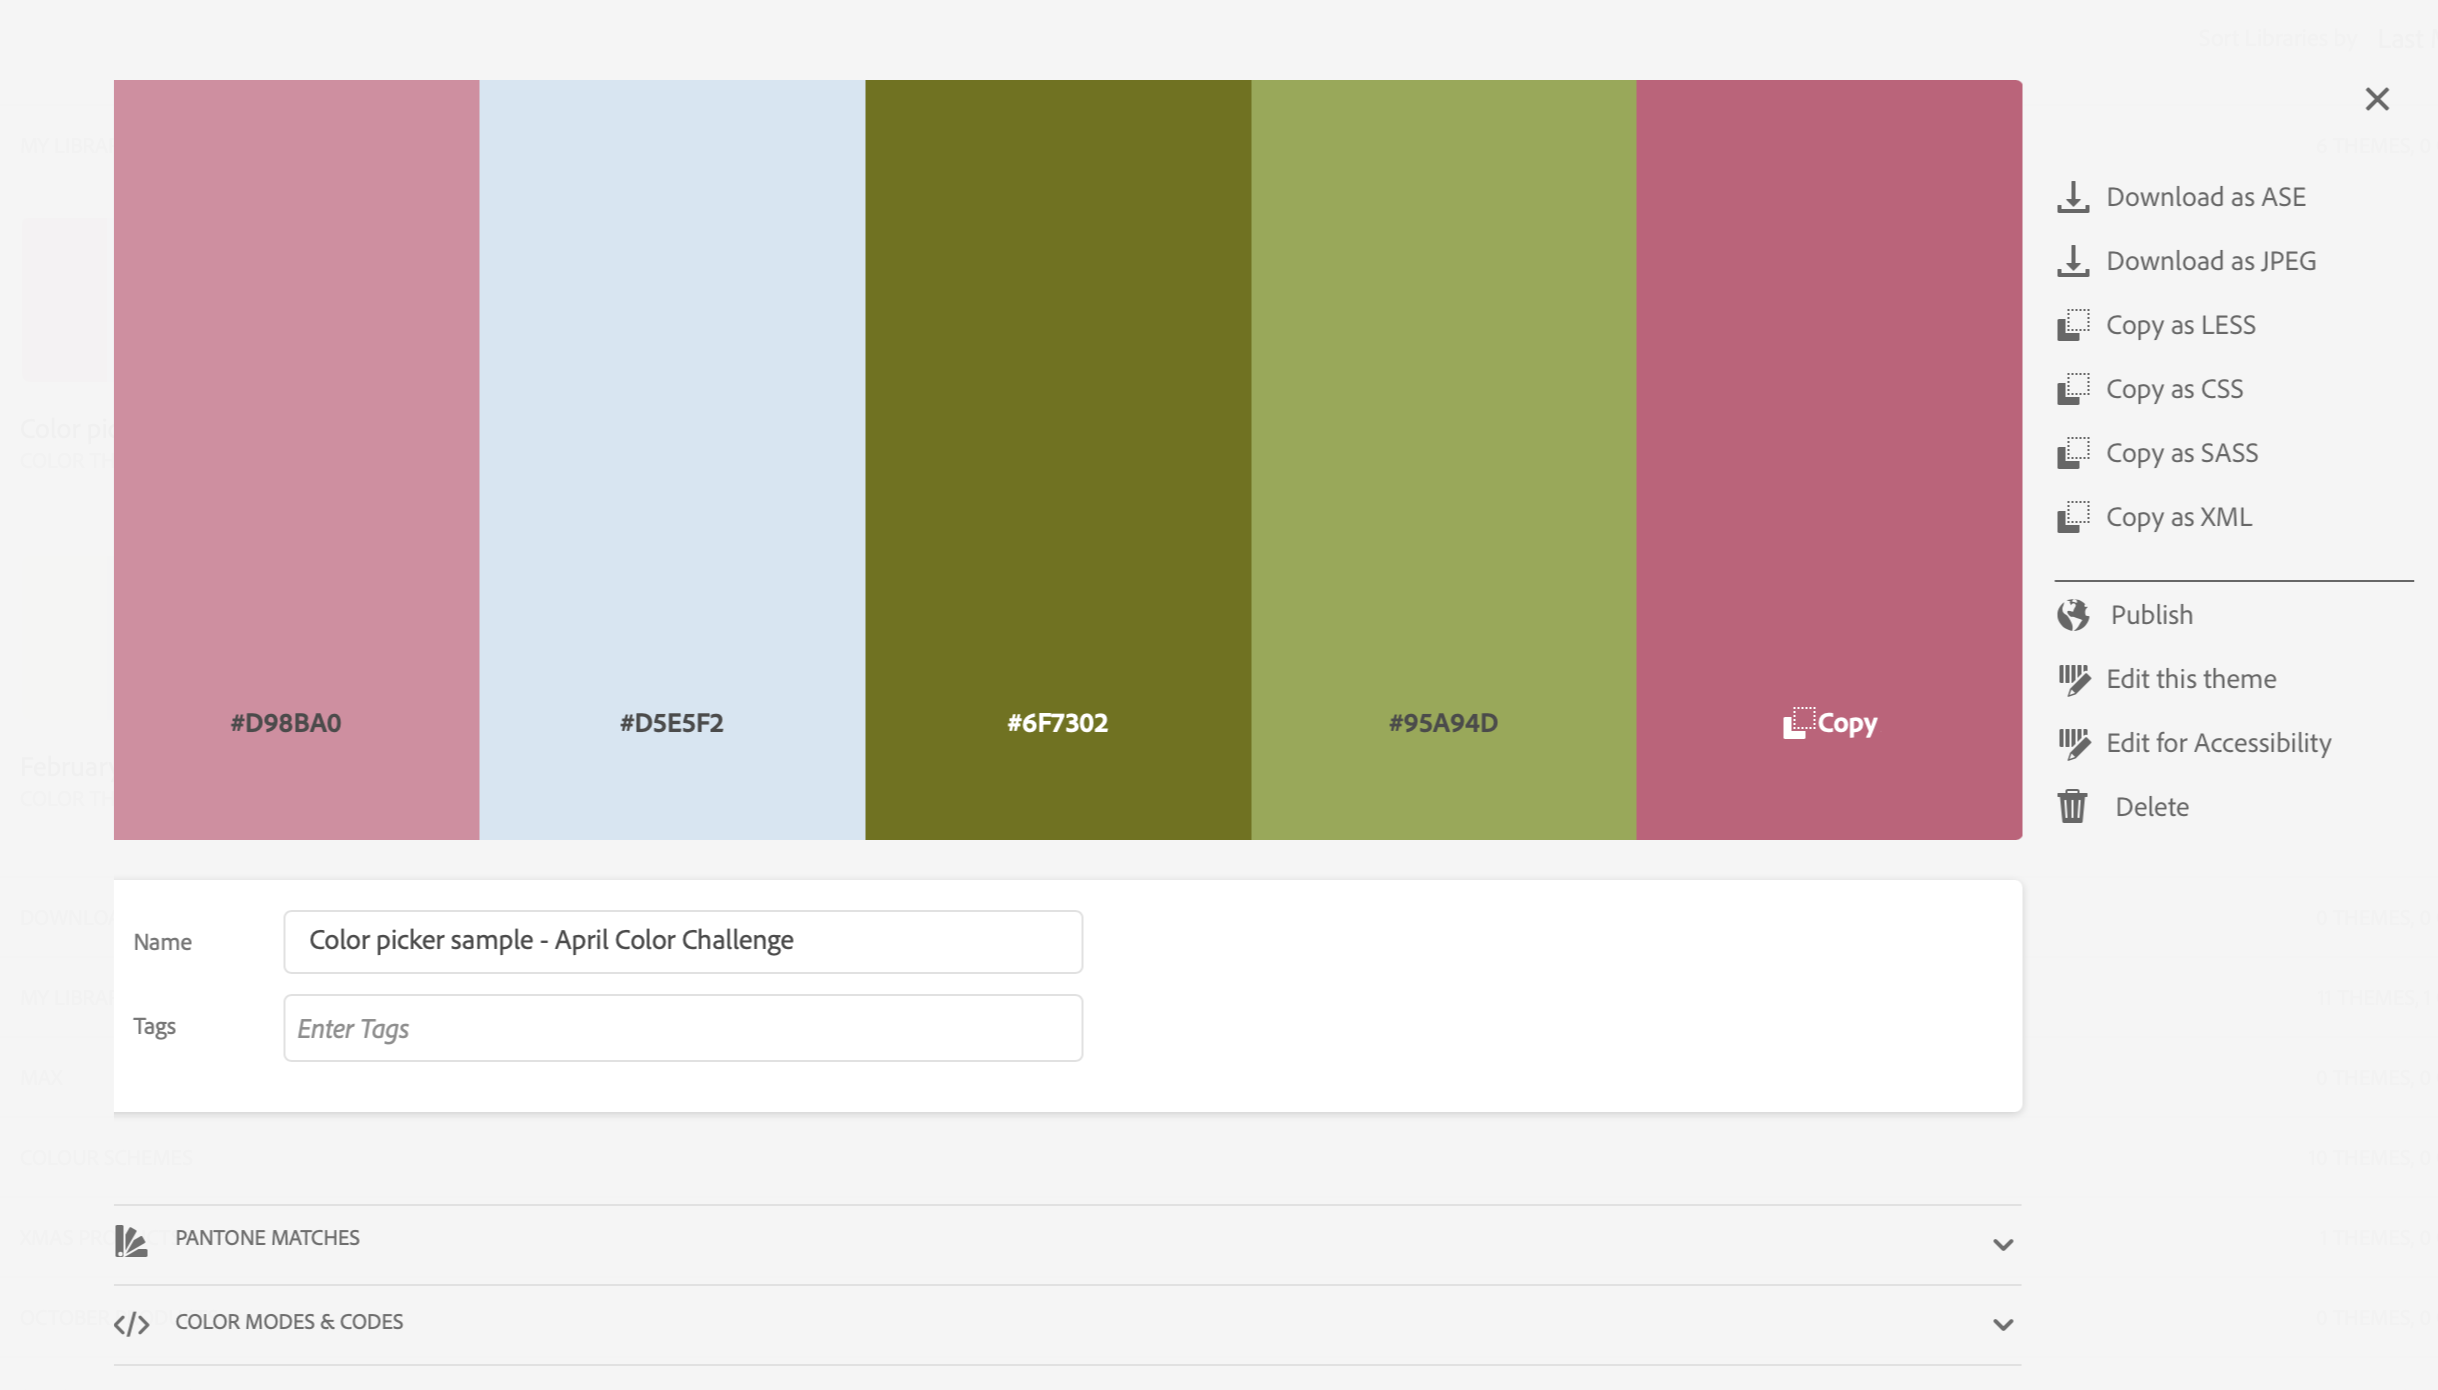Select the pink #D98BA0 swatch
This screenshot has height=1390, width=2438.
click(x=296, y=460)
